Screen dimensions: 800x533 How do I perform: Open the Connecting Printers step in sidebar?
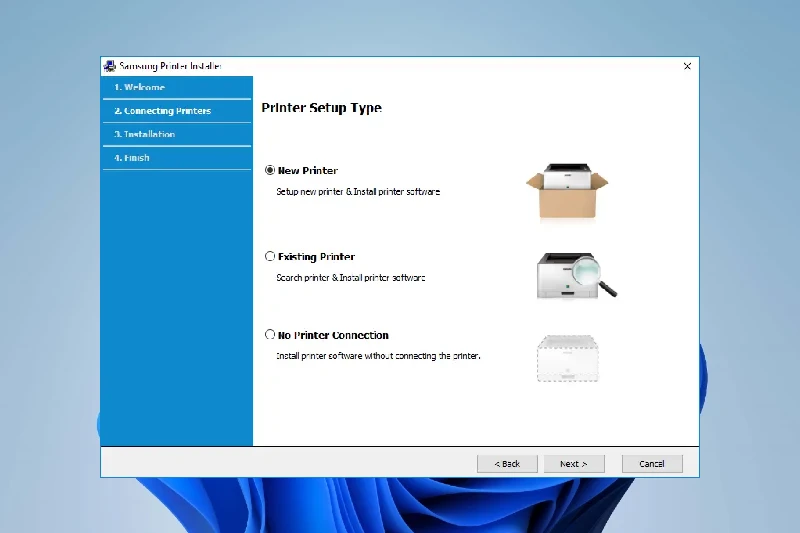162,111
